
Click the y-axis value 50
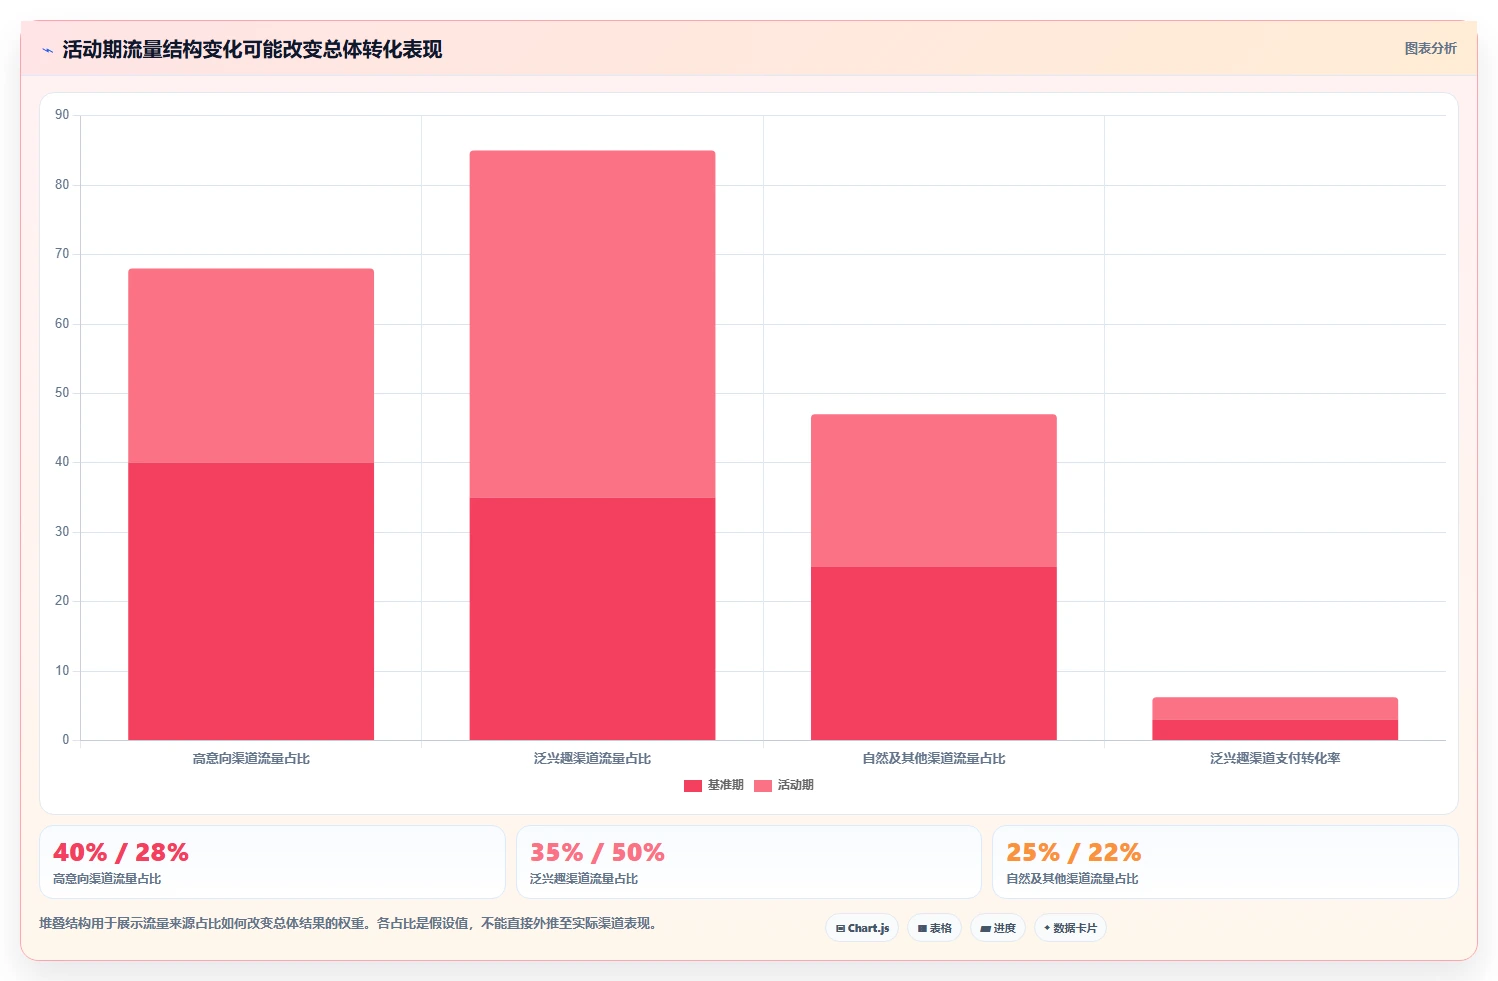[62, 393]
